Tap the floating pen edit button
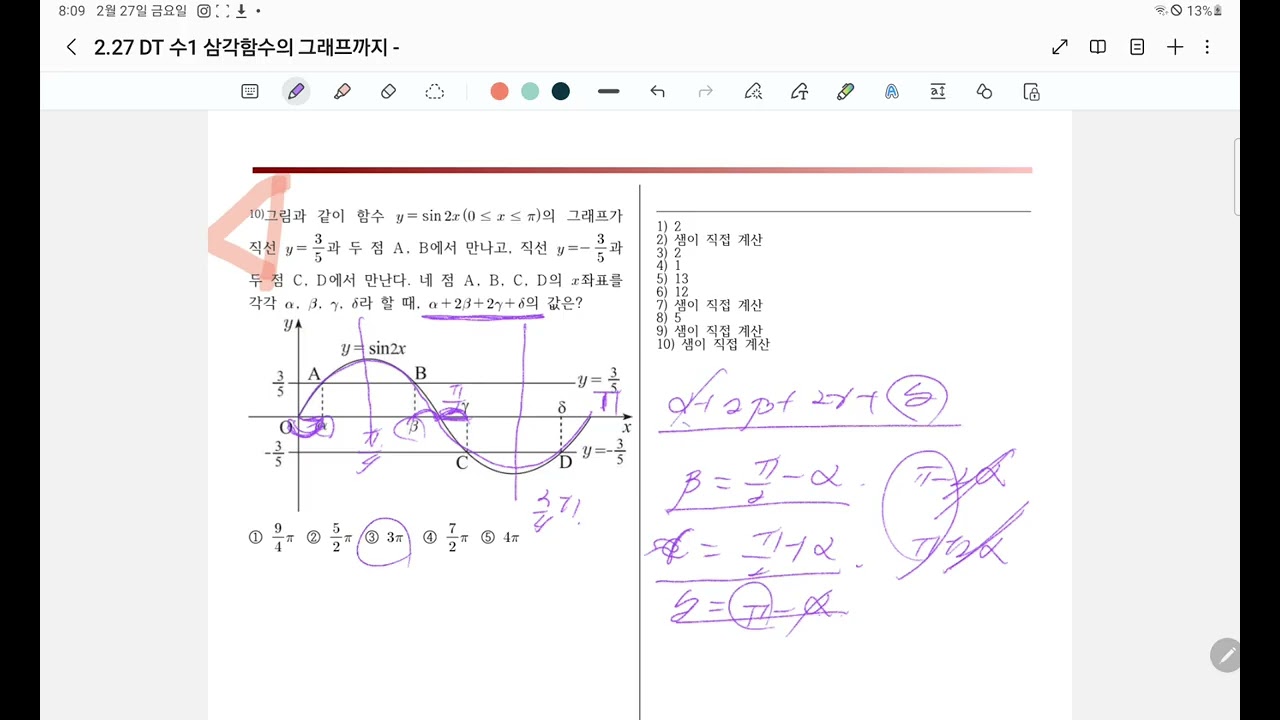 1226,655
